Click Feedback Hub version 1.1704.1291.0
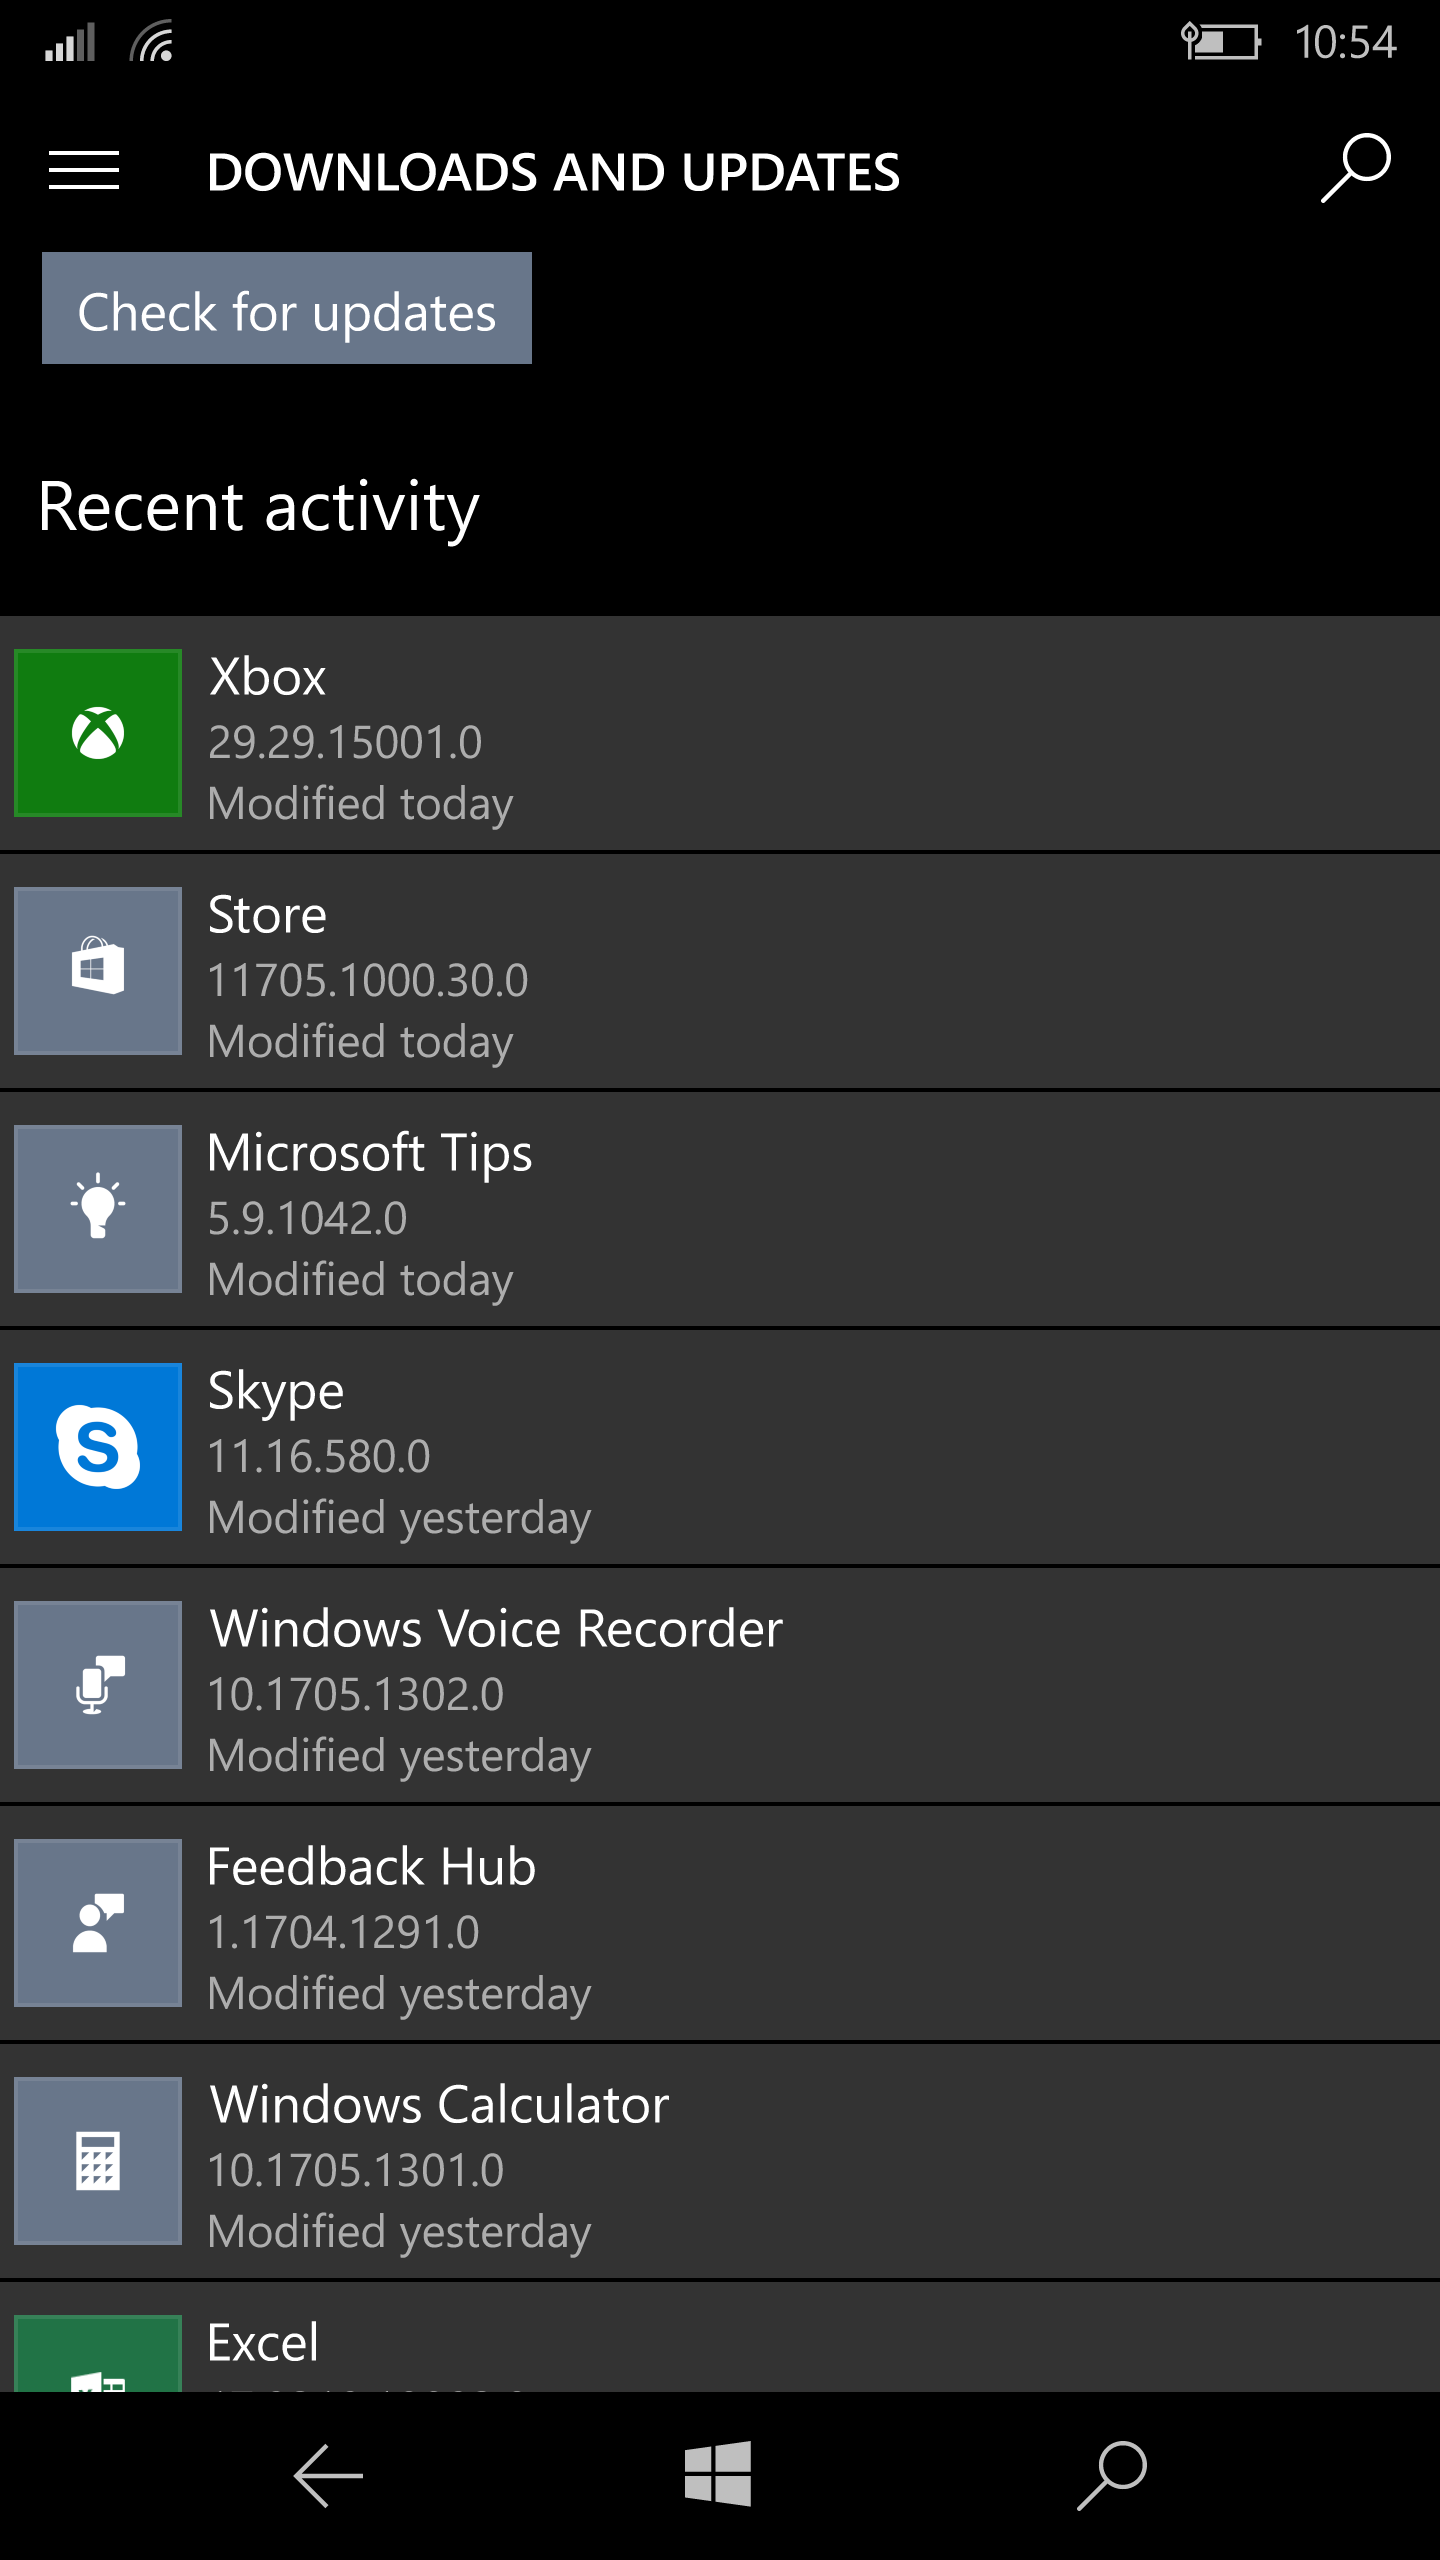This screenshot has width=1440, height=2560. (x=344, y=1932)
